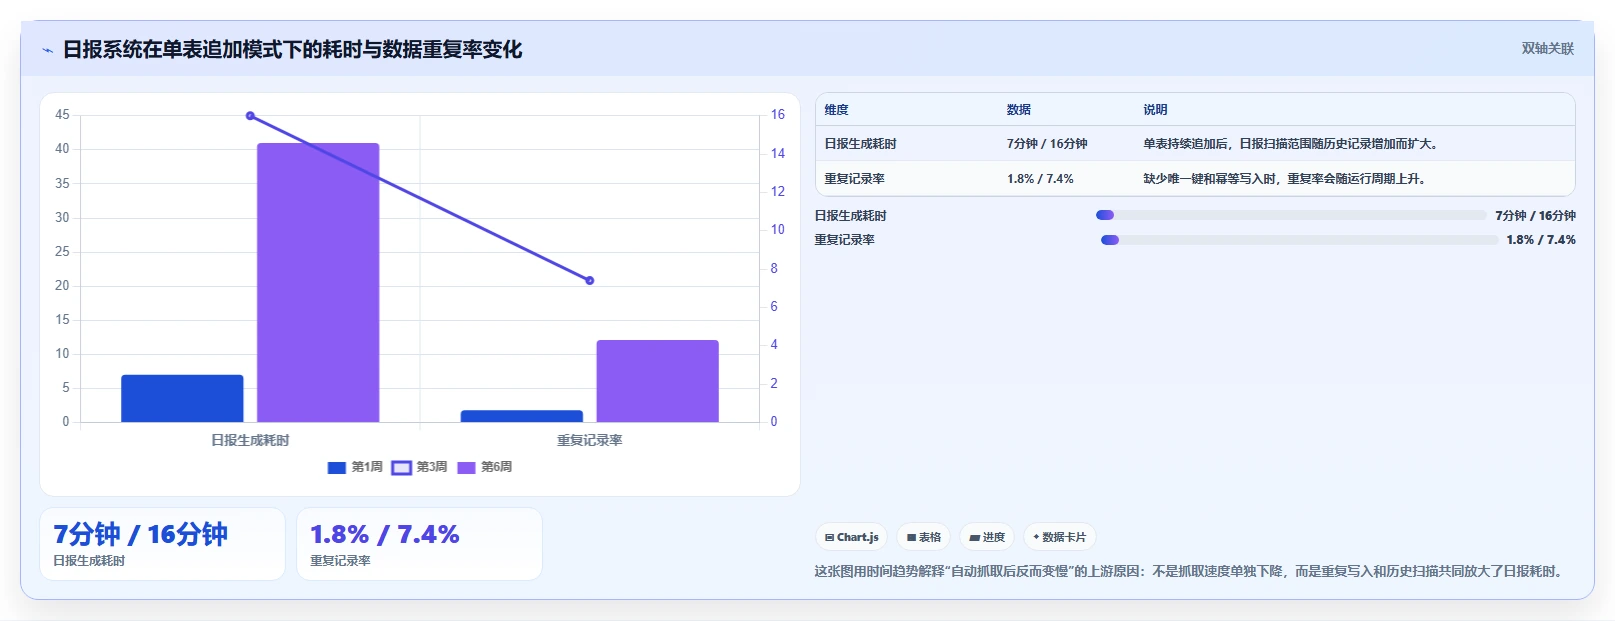Click the purple 重复记录率 bar
Image resolution: width=1615 pixels, height=621 pixels.
coord(658,381)
